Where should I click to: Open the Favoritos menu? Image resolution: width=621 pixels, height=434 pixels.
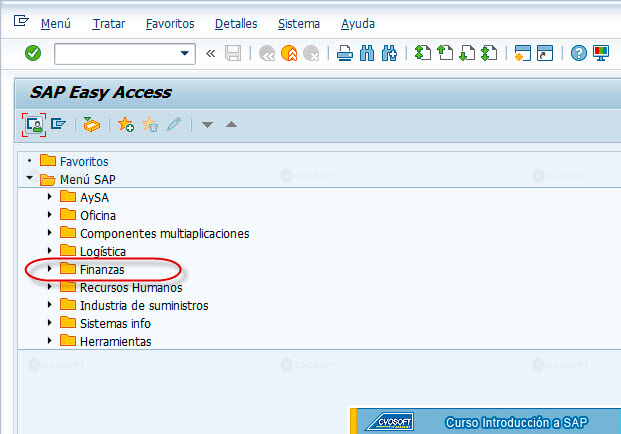point(170,24)
